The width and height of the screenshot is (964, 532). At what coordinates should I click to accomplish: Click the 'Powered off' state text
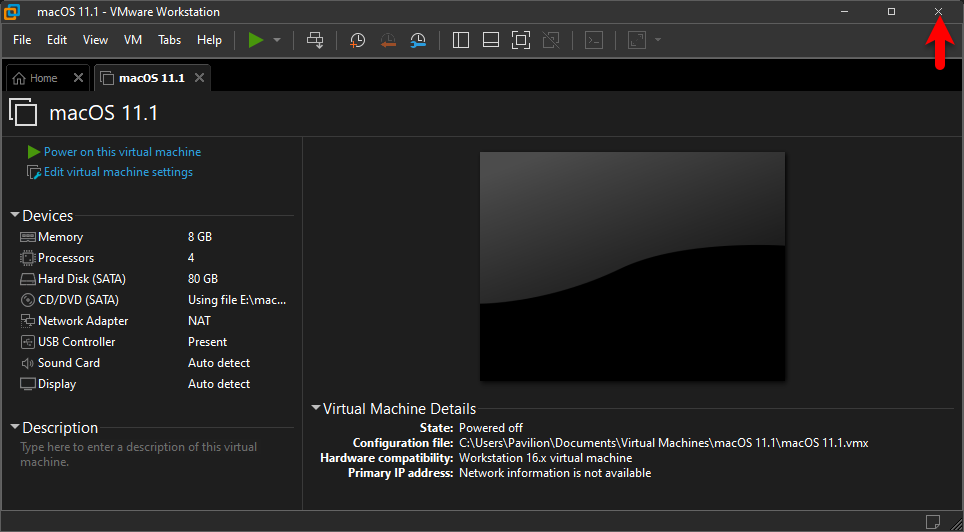point(491,427)
